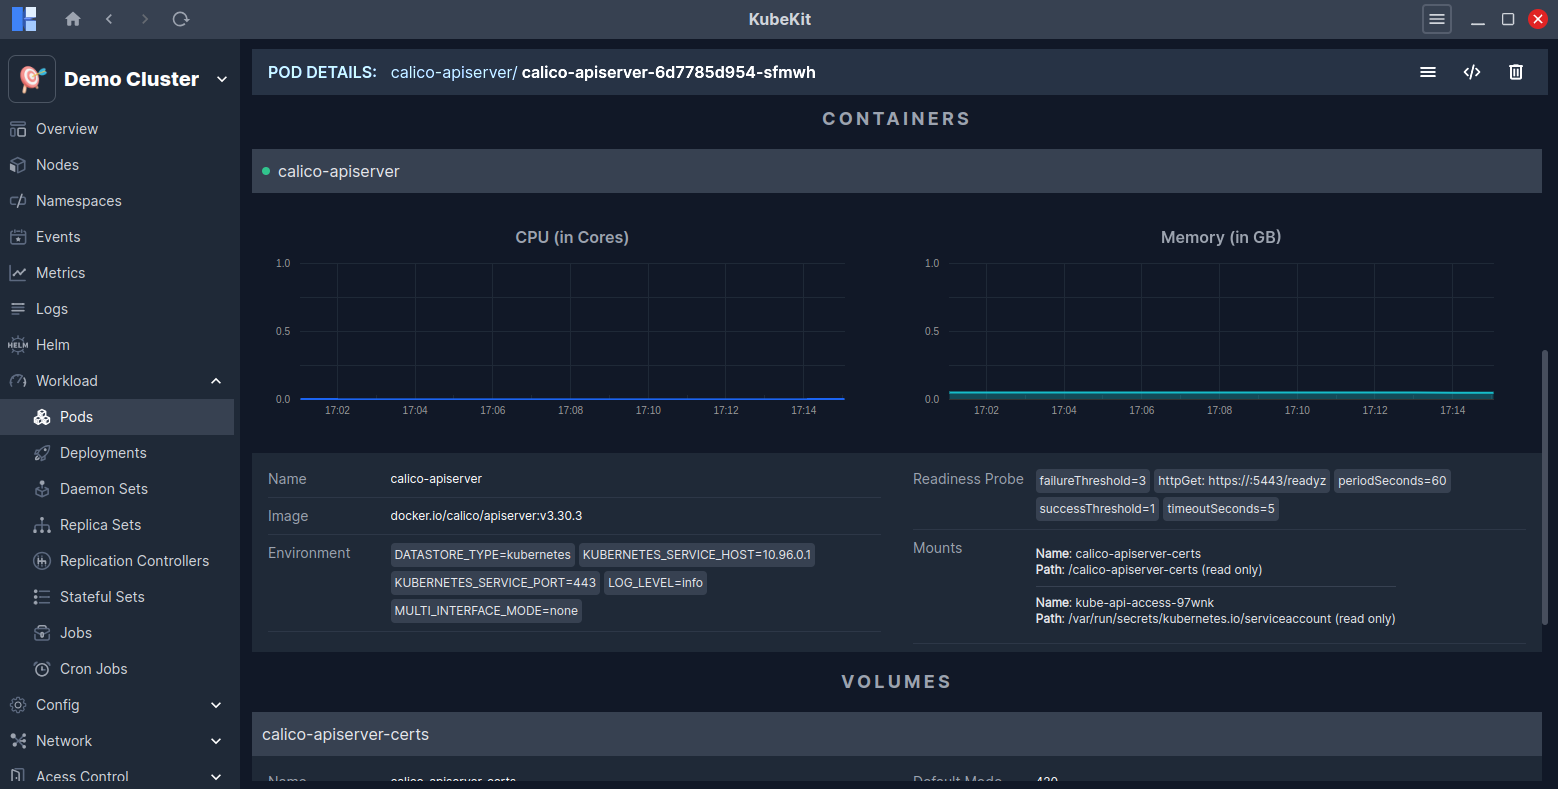Collapse the Workload section
The image size is (1558, 789).
(x=216, y=381)
